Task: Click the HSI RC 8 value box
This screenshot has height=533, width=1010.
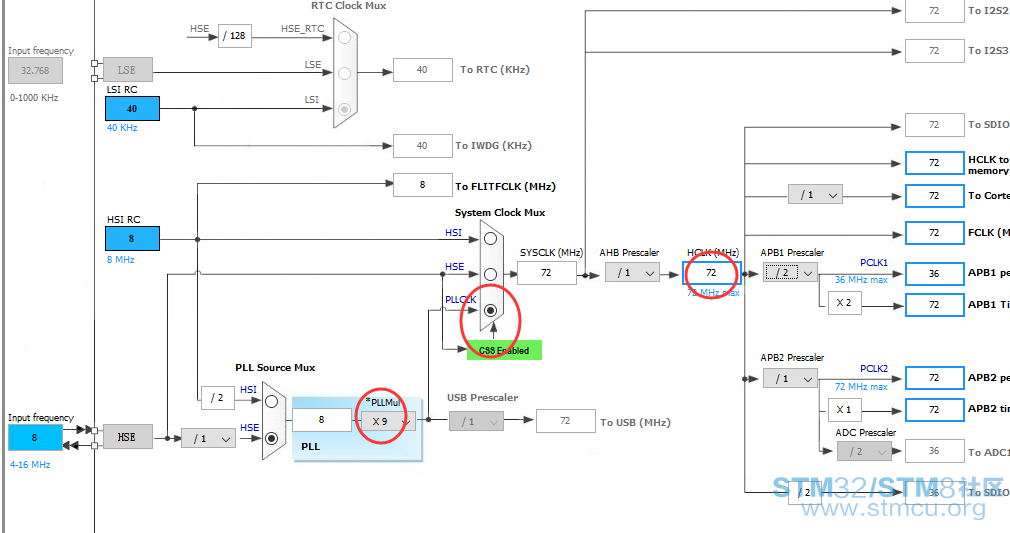Action: point(132,238)
